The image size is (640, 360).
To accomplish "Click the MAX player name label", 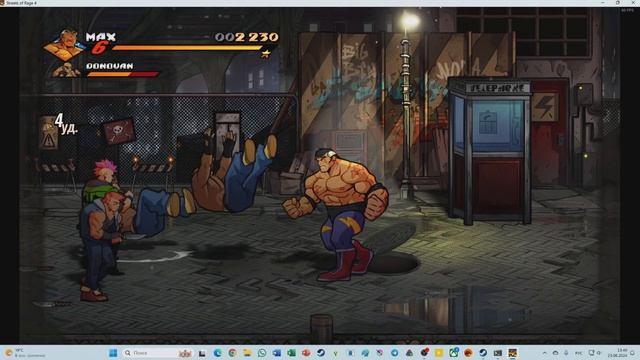I will (x=101, y=37).
